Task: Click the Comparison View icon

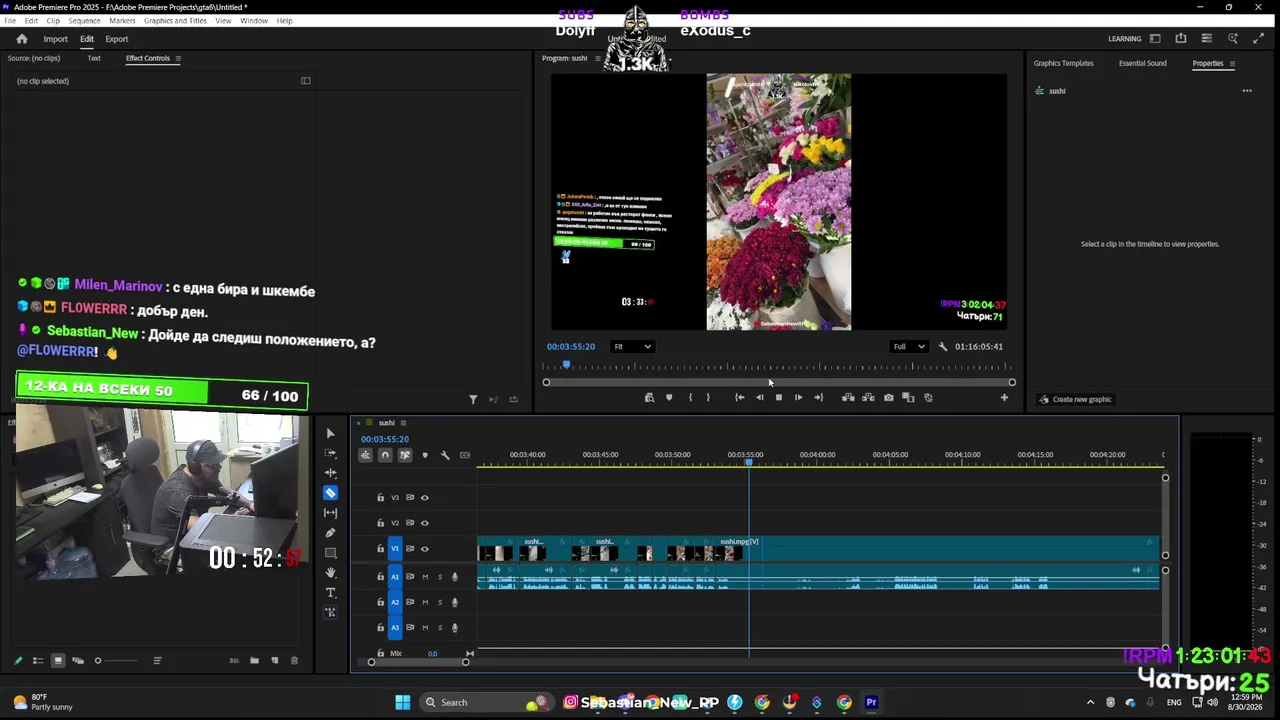Action: pos(908,398)
